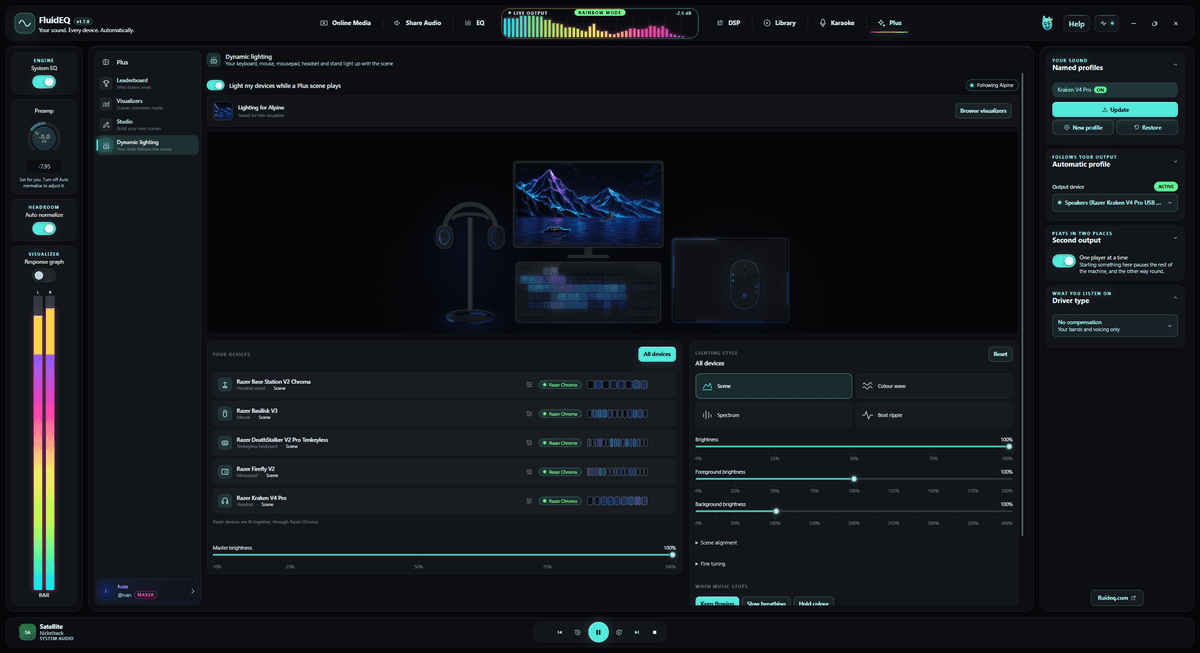
Task: Click the Update profile button
Action: (x=1115, y=109)
